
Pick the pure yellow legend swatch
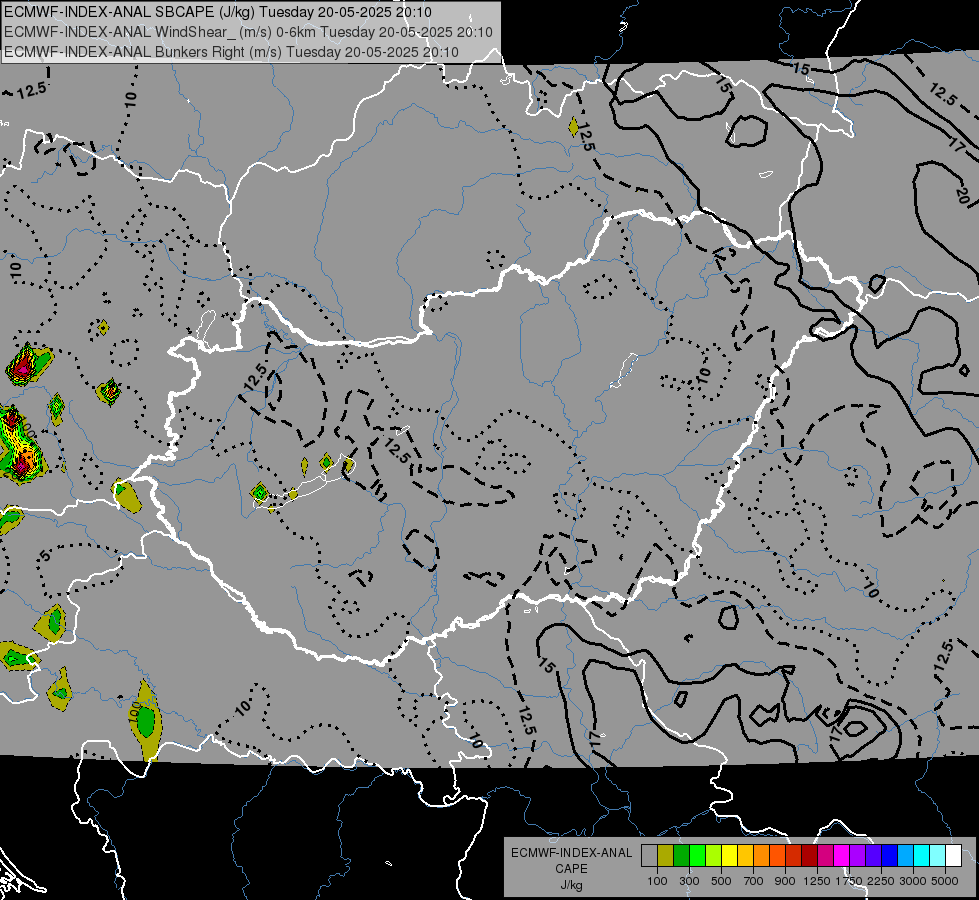[729, 855]
